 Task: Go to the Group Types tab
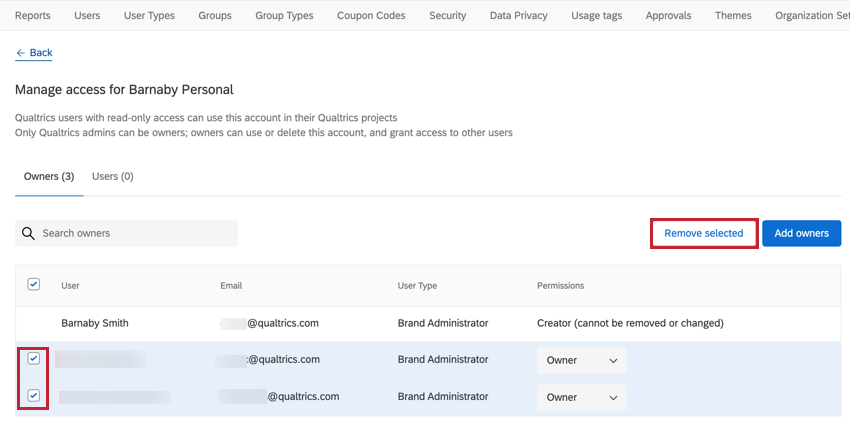(284, 16)
